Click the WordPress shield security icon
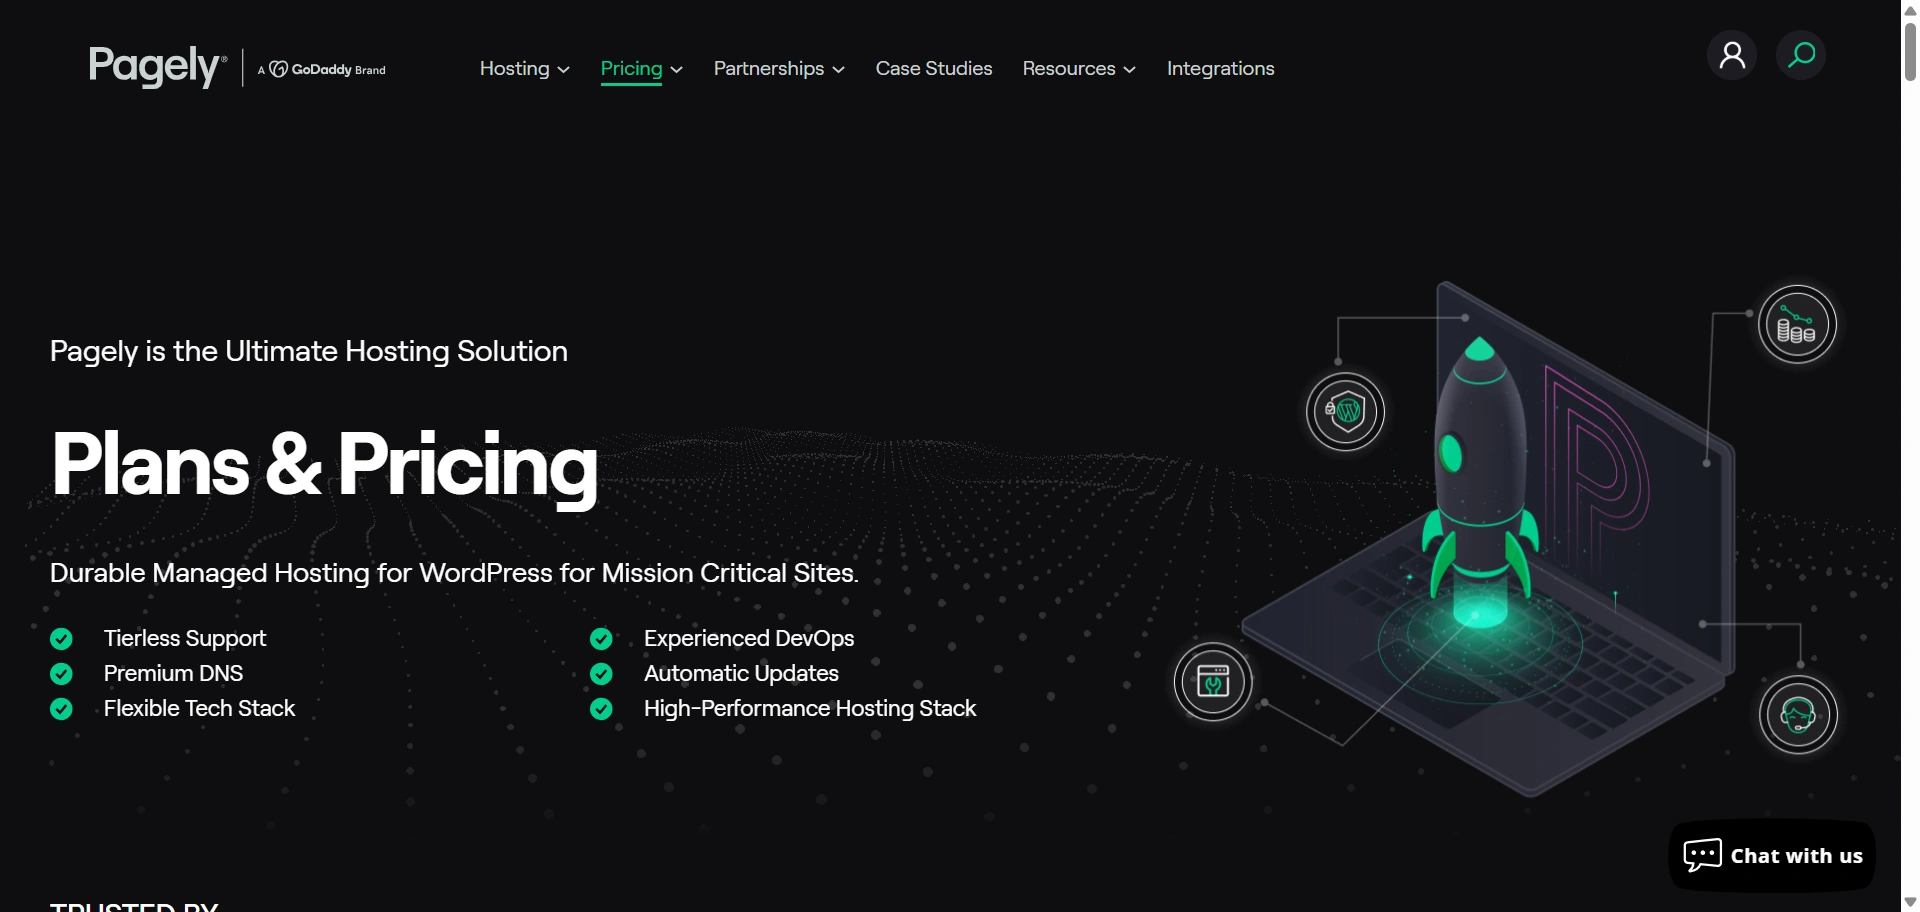Viewport: 1920px width, 912px height. [x=1346, y=411]
